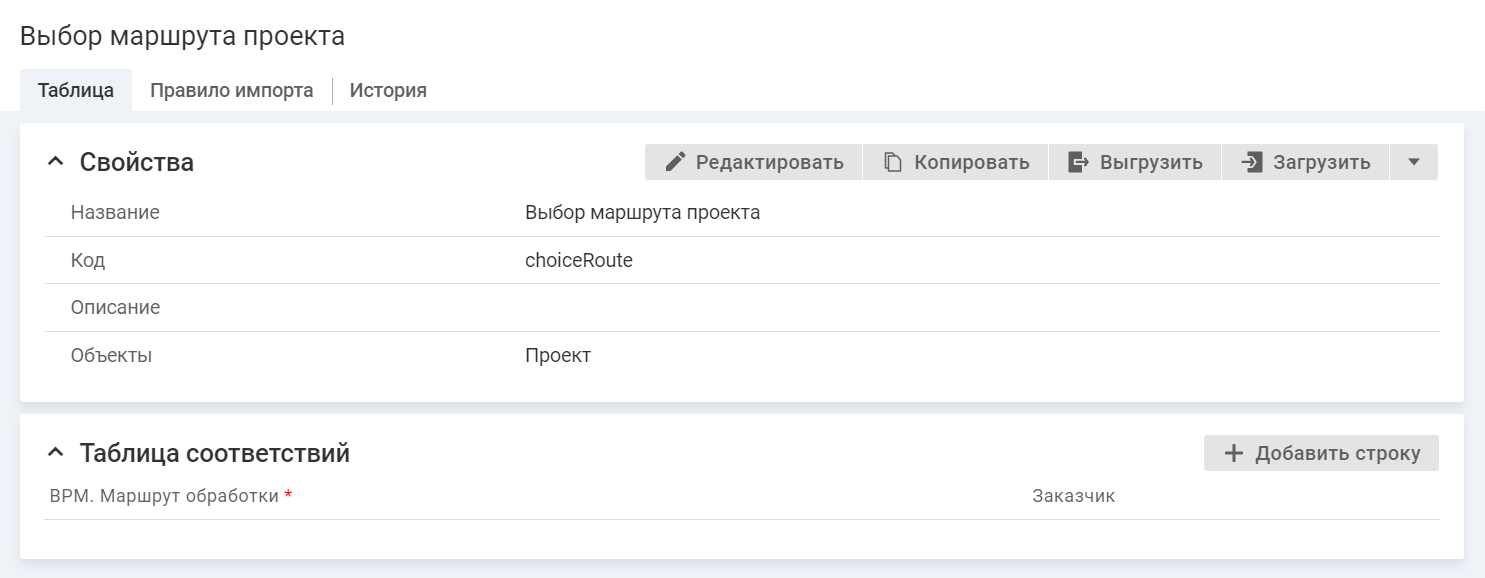Viewport: 1485px width, 578px height.
Task: Open the dropdown arrow next to Загрузить
Action: [1413, 162]
